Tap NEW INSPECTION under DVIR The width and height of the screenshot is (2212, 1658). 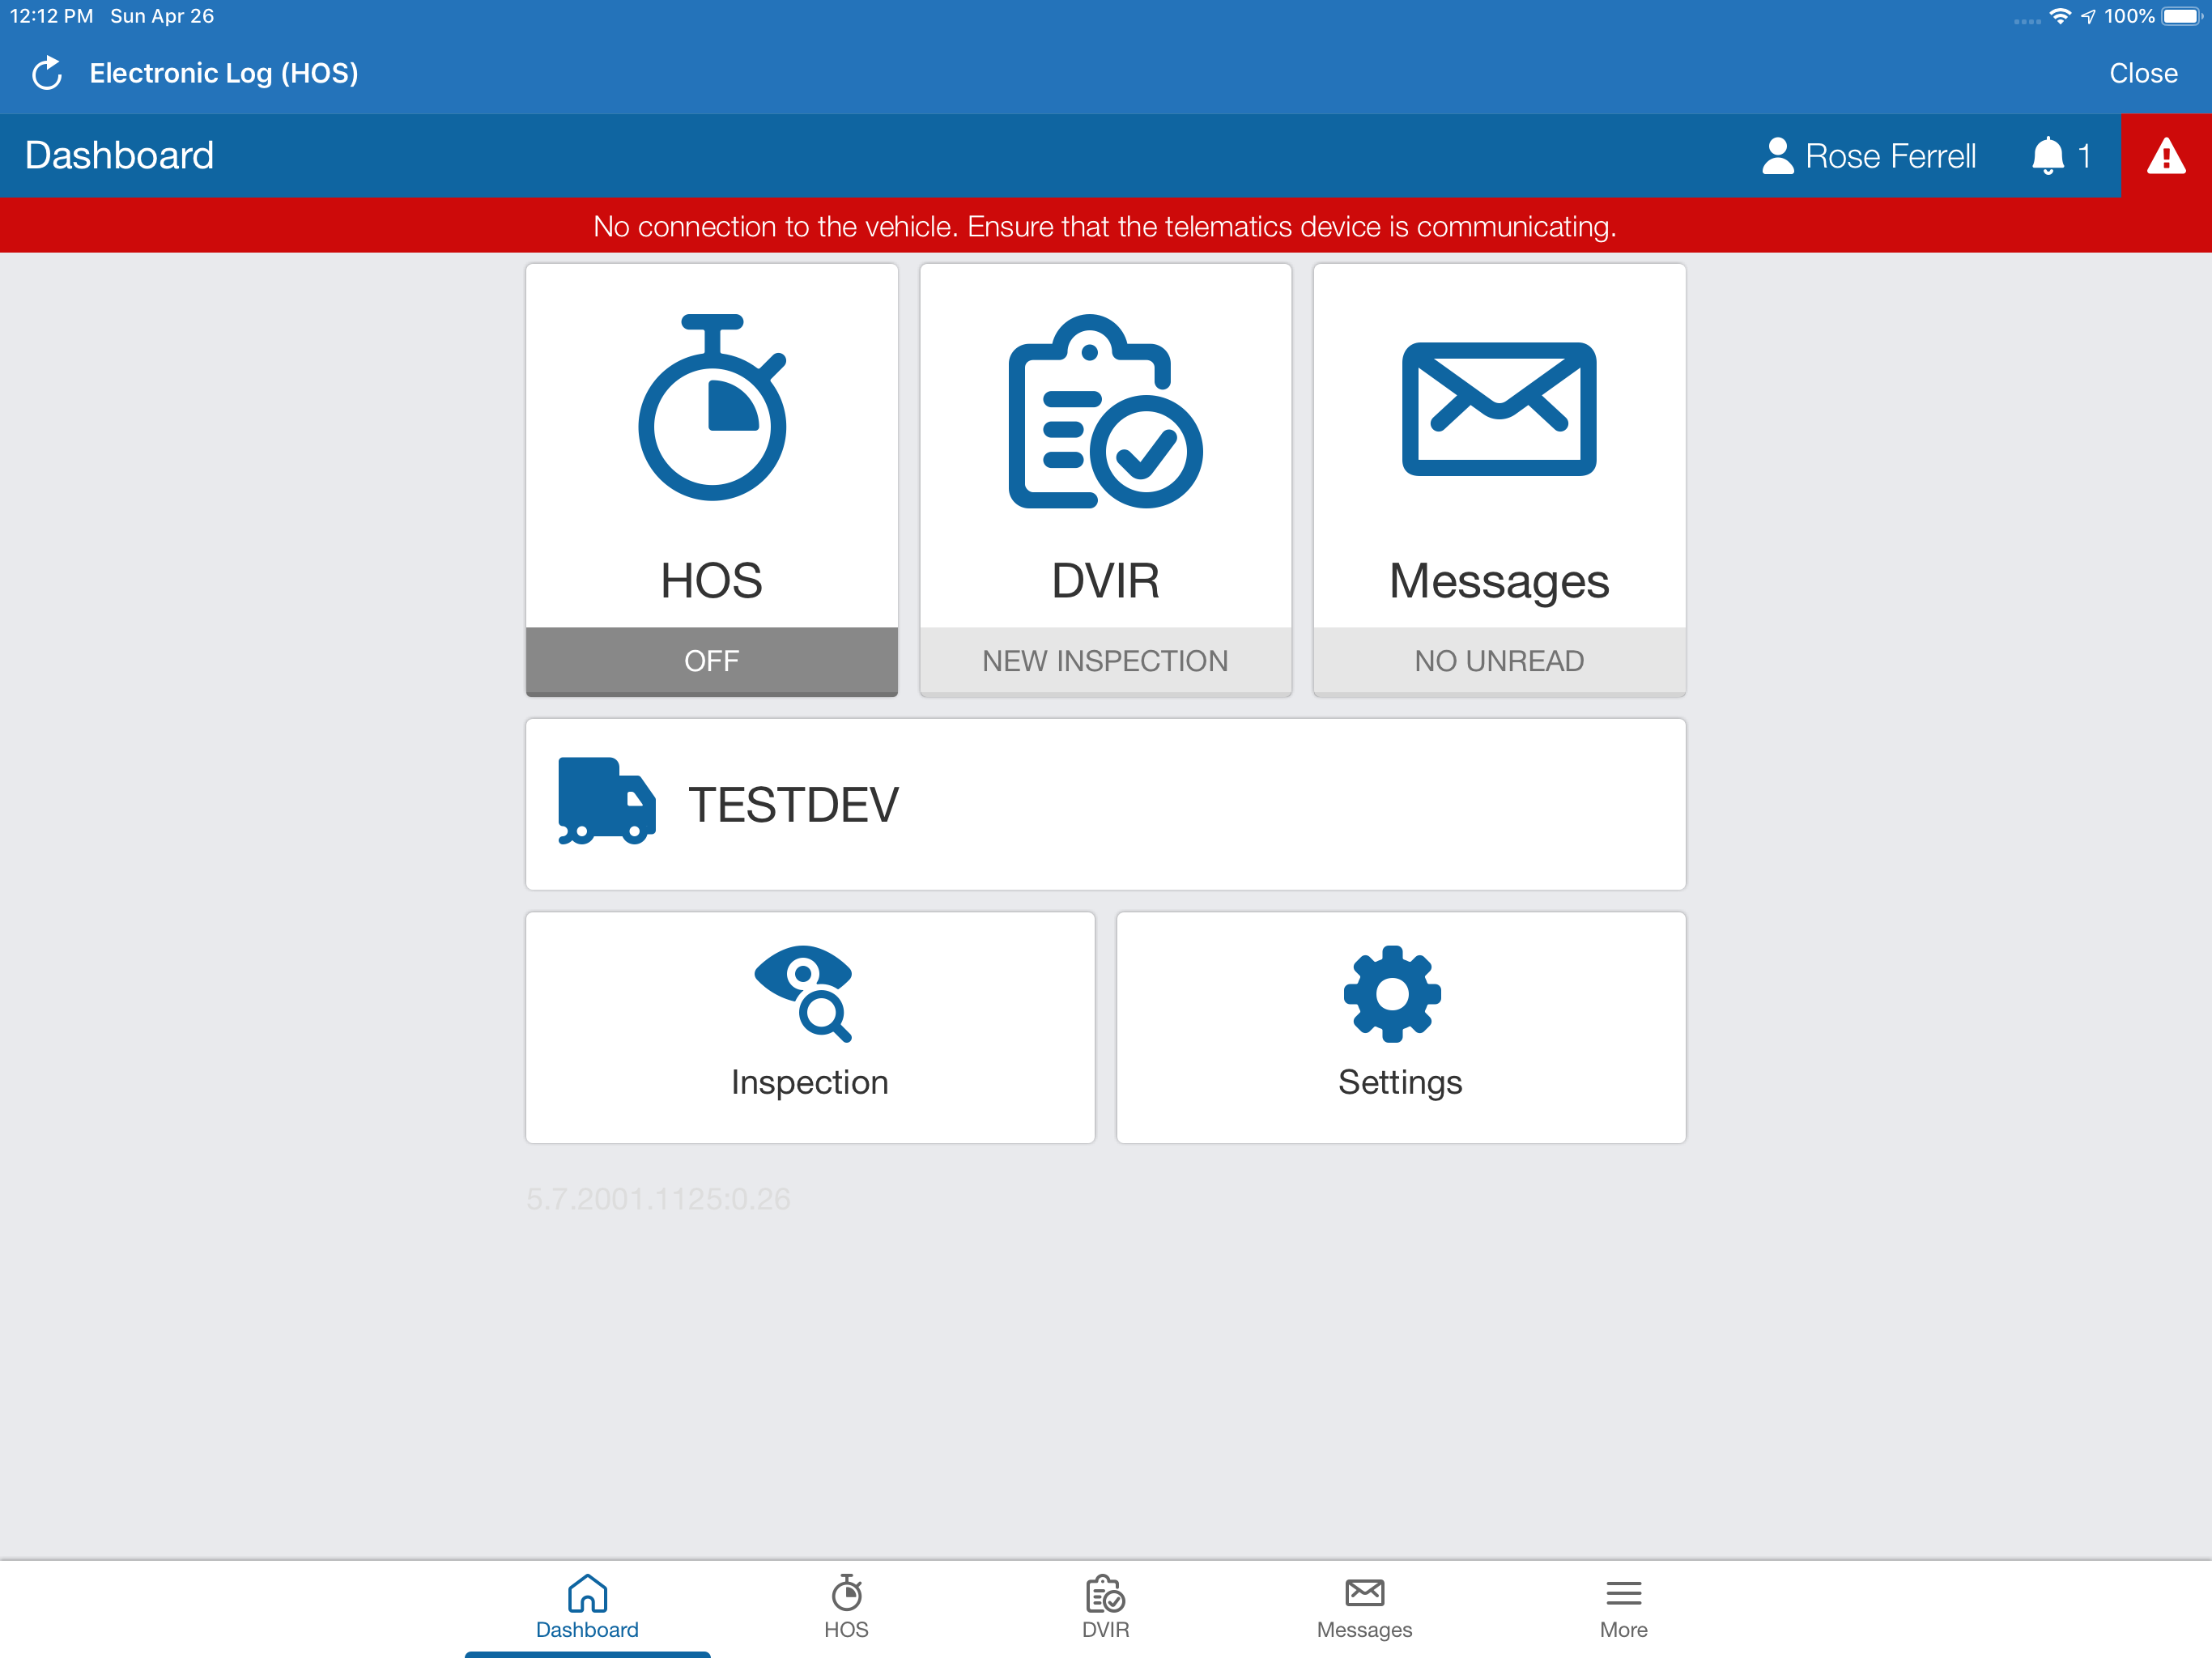(x=1105, y=660)
